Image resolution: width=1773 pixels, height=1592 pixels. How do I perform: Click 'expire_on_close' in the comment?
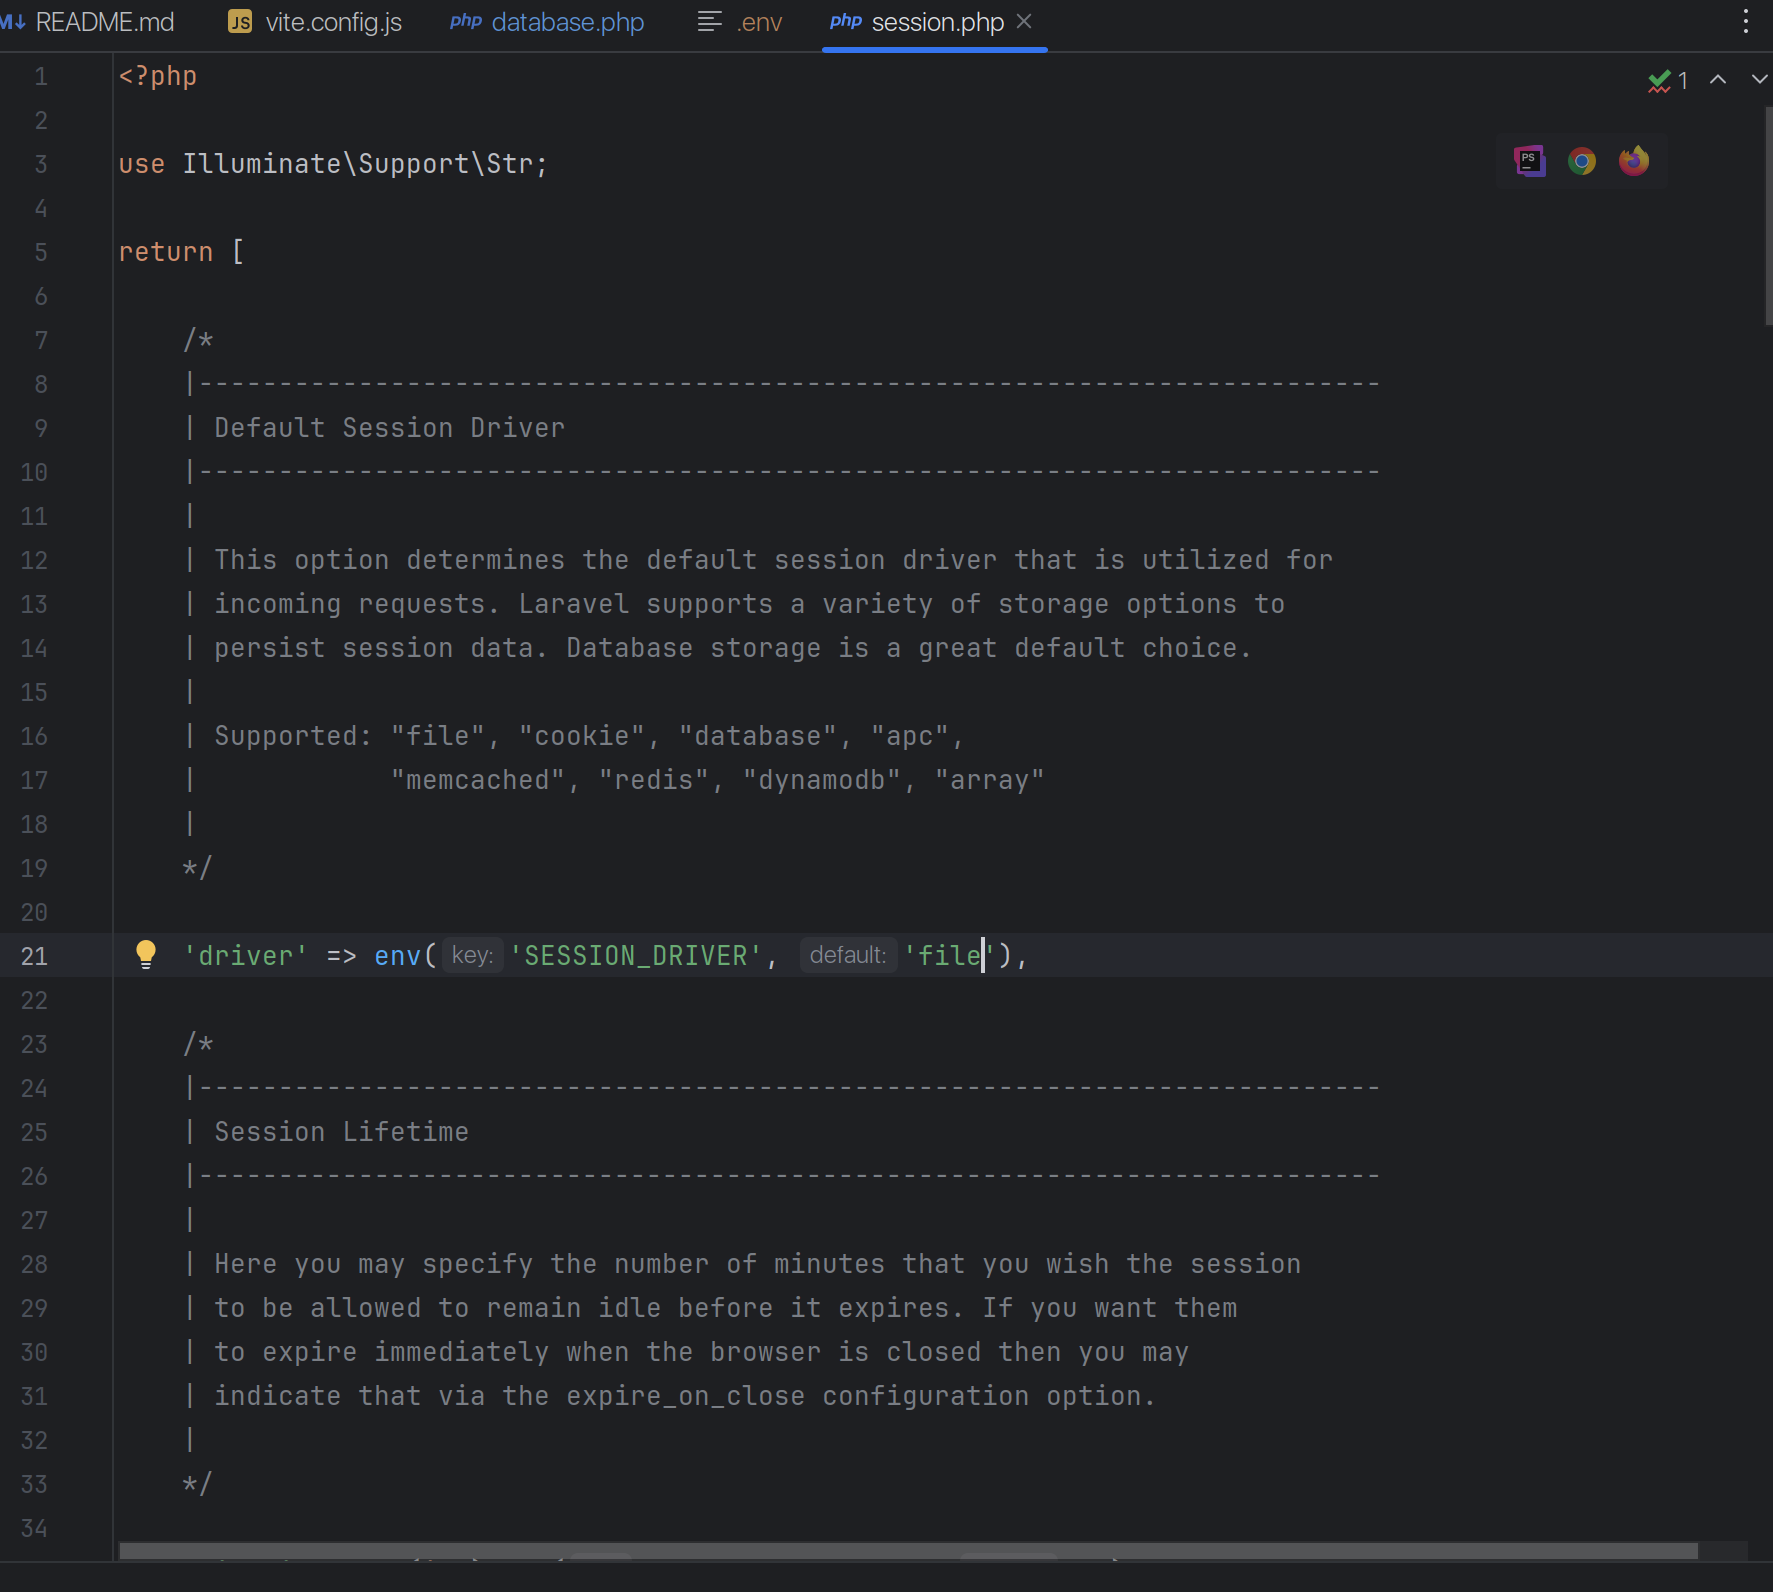click(686, 1396)
